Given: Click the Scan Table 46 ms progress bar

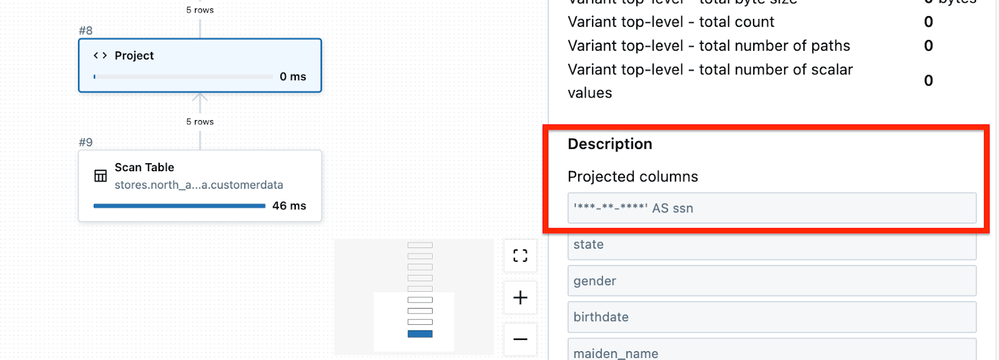Looking at the screenshot, I should pyautogui.click(x=179, y=206).
